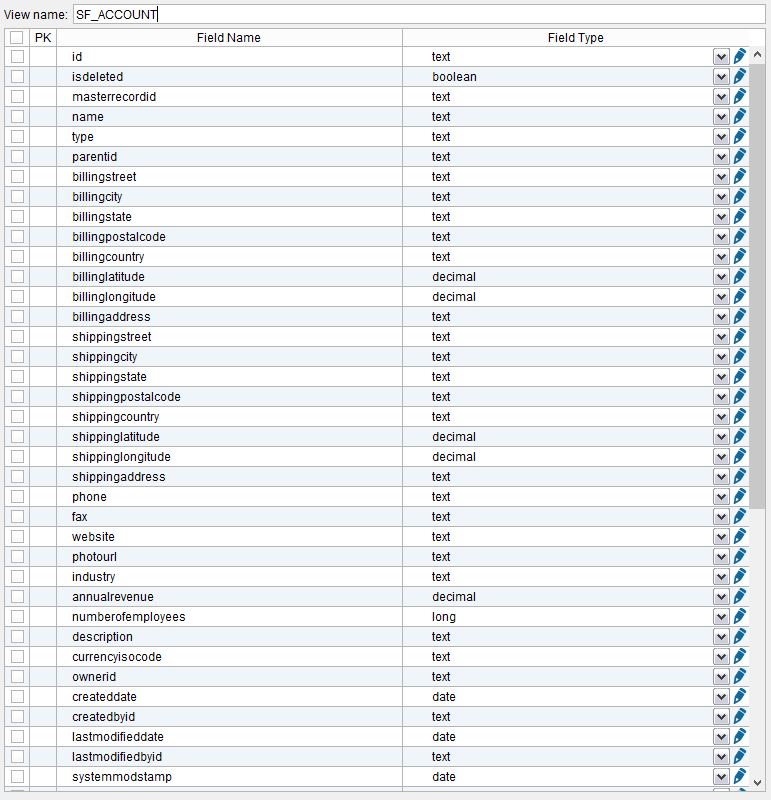Click pencil icon in lastmodifieddate row
The width and height of the screenshot is (771, 800).
click(x=739, y=736)
